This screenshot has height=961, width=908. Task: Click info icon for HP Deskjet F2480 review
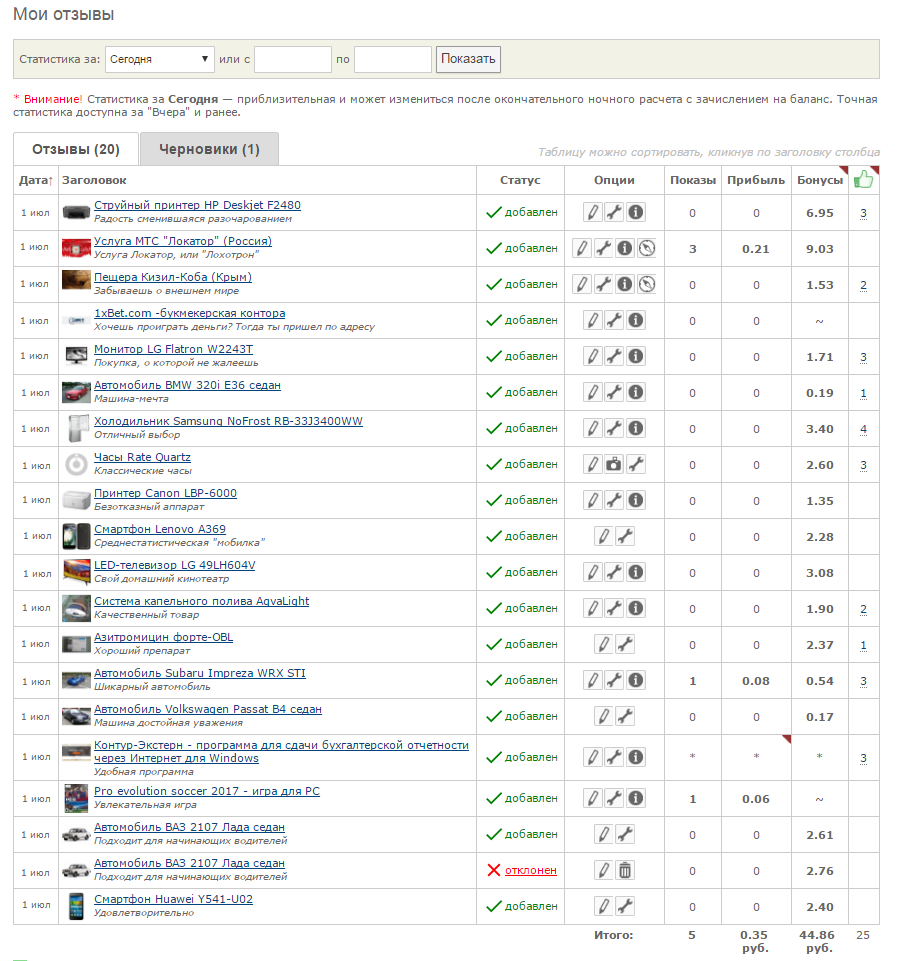[x=636, y=212]
